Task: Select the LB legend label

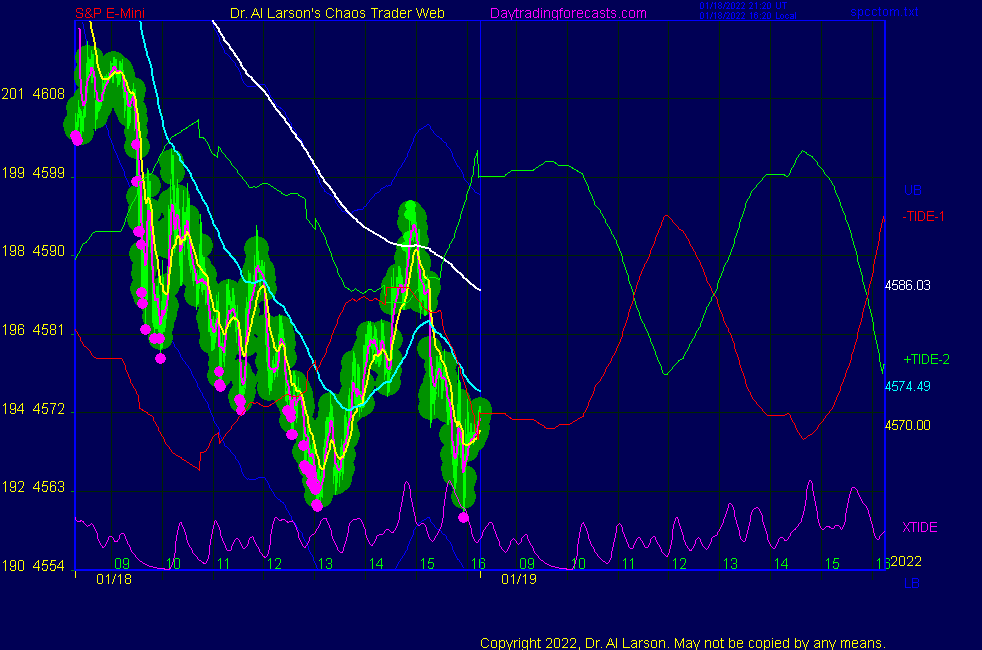Action: pos(912,584)
